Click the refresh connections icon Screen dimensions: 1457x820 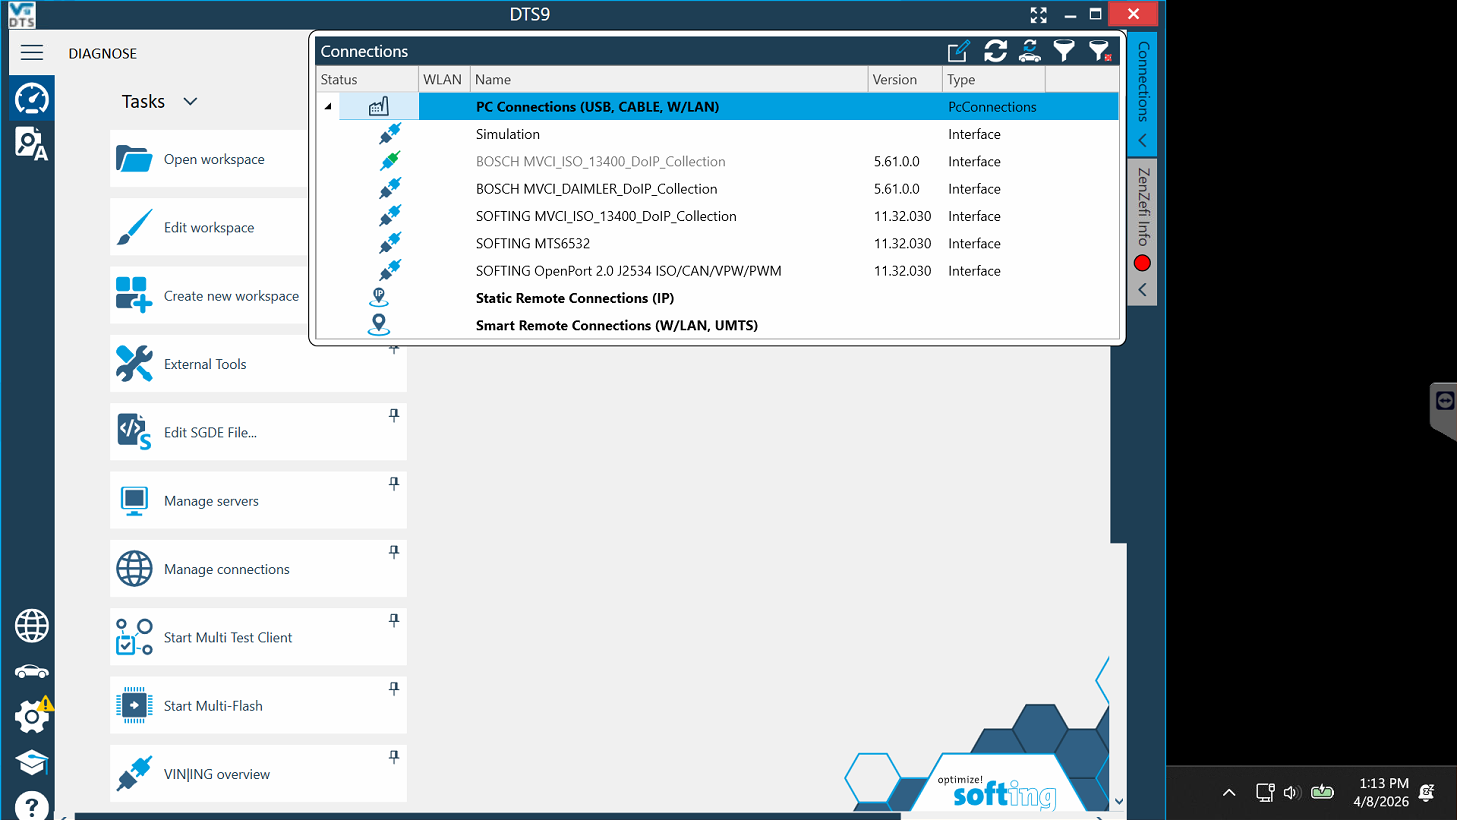995,51
